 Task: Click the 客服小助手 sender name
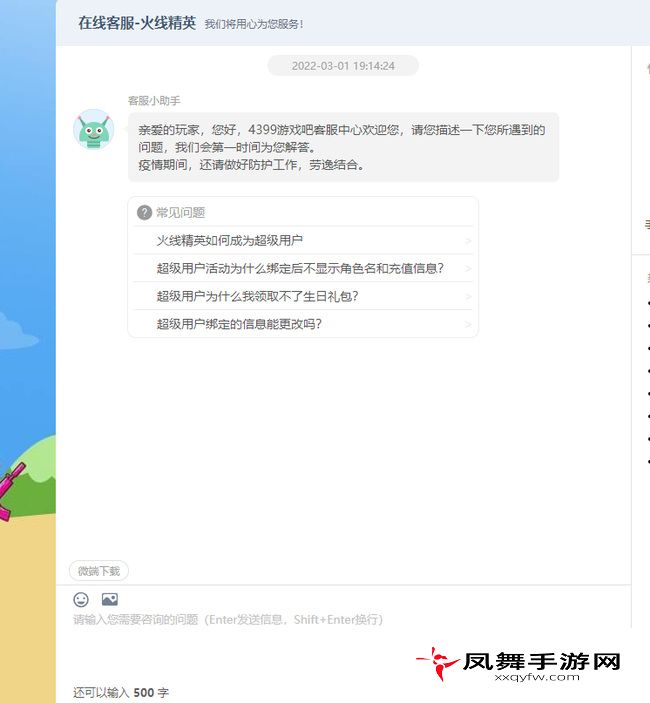pyautogui.click(x=154, y=101)
